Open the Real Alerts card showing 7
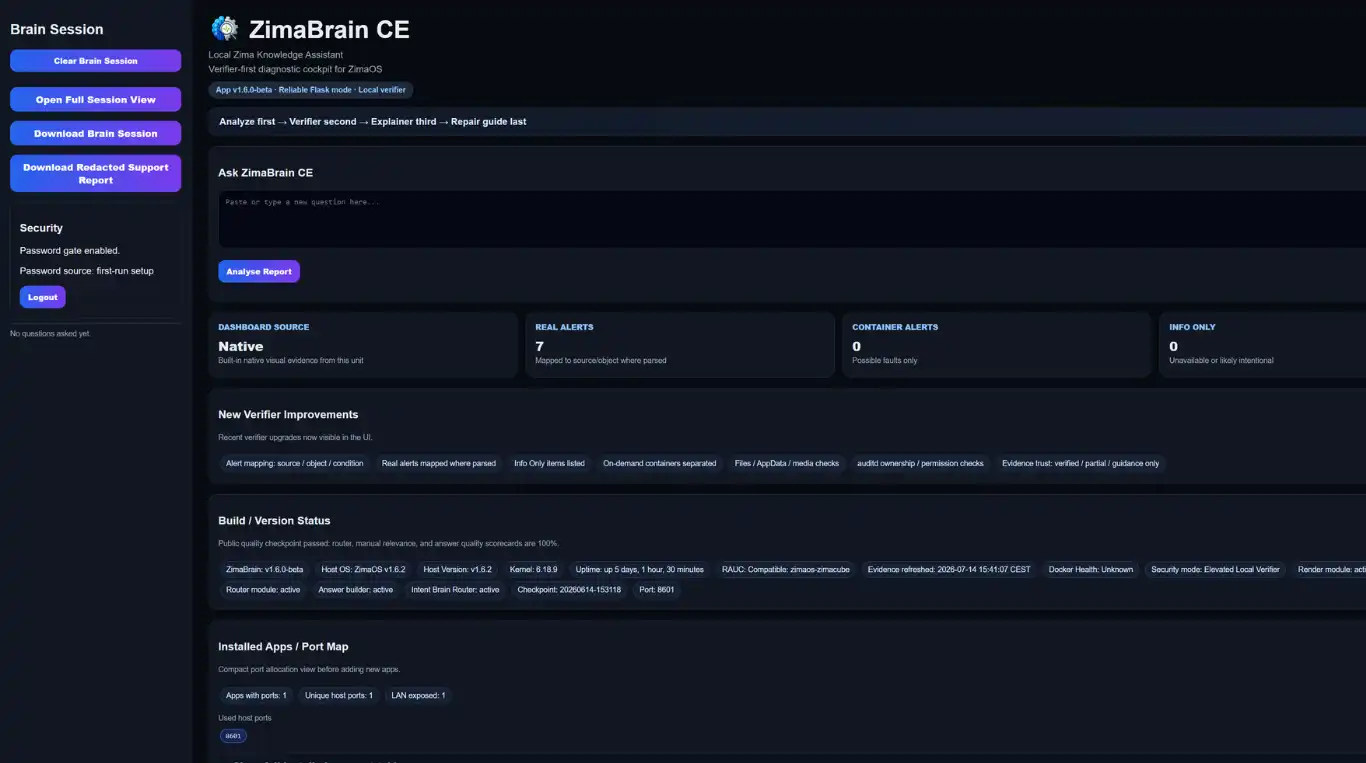 pos(680,345)
